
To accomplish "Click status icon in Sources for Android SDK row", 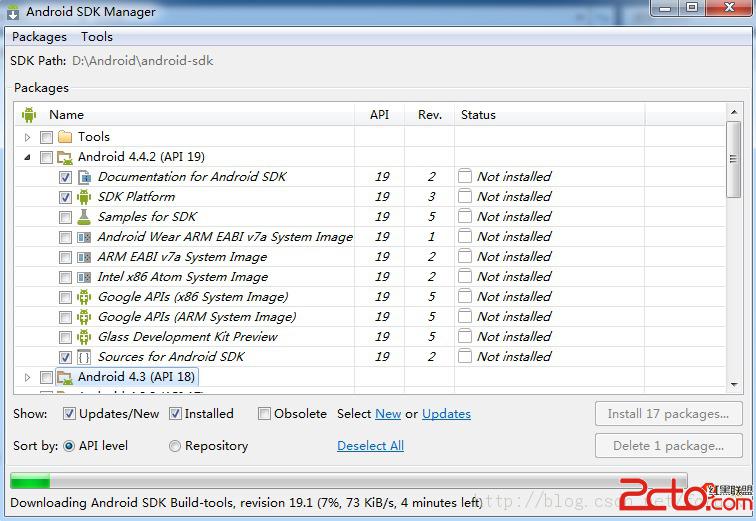I will pyautogui.click(x=465, y=357).
